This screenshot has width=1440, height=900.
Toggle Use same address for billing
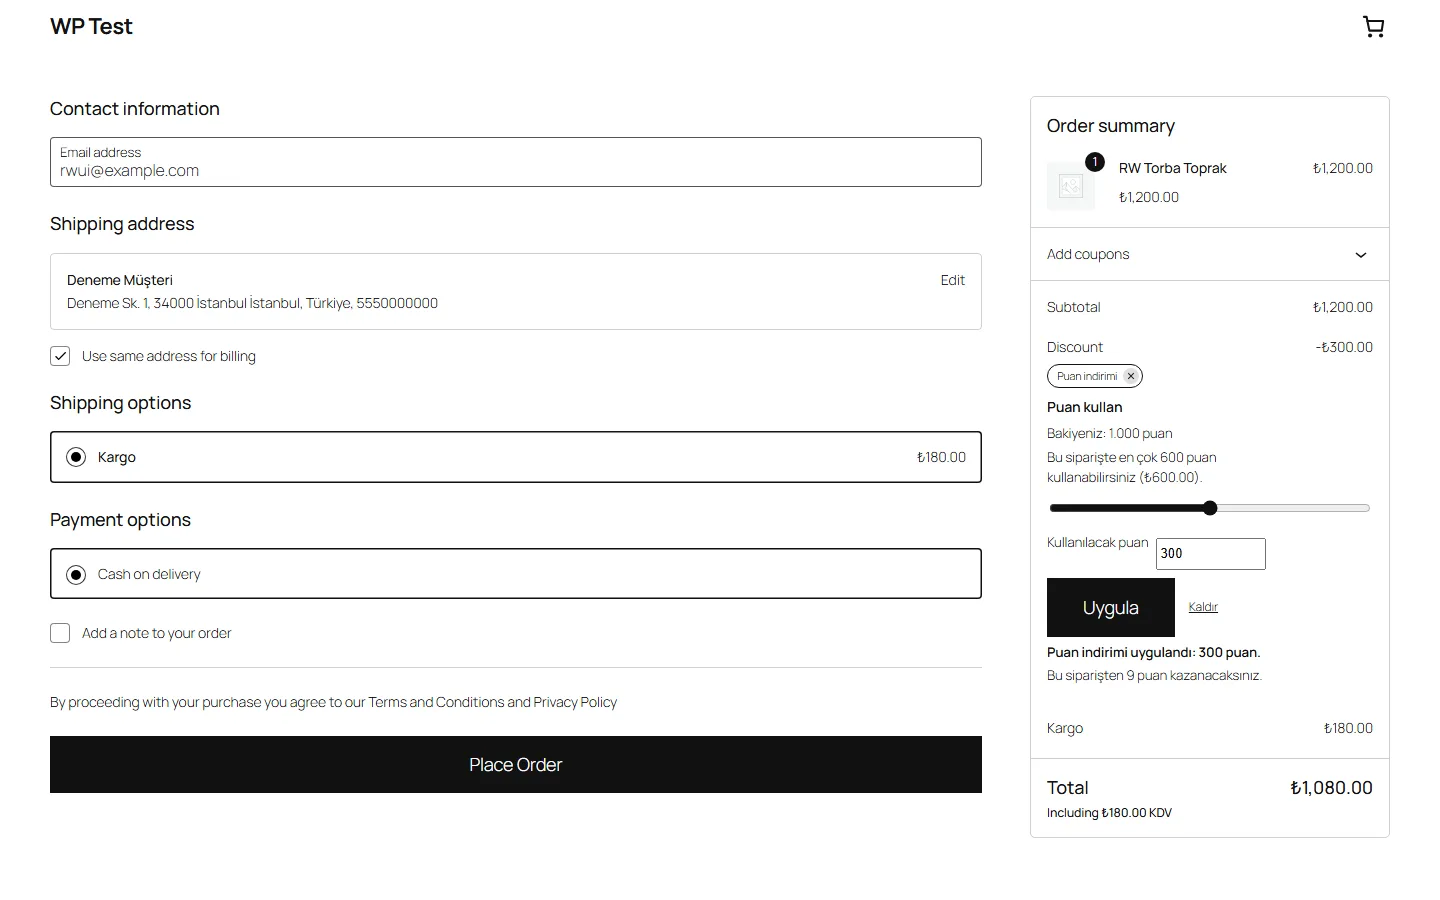tap(60, 356)
